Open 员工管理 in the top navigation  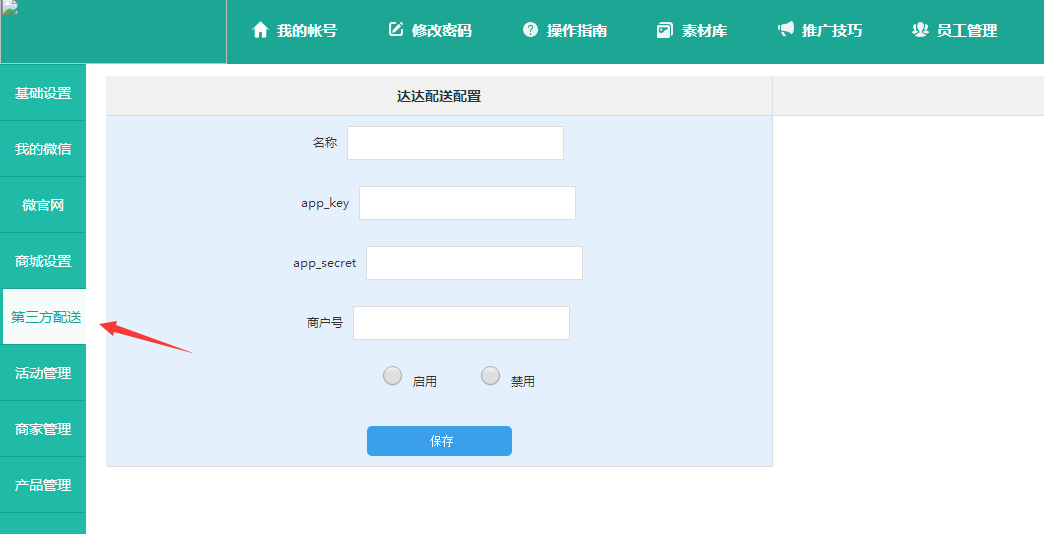point(967,31)
